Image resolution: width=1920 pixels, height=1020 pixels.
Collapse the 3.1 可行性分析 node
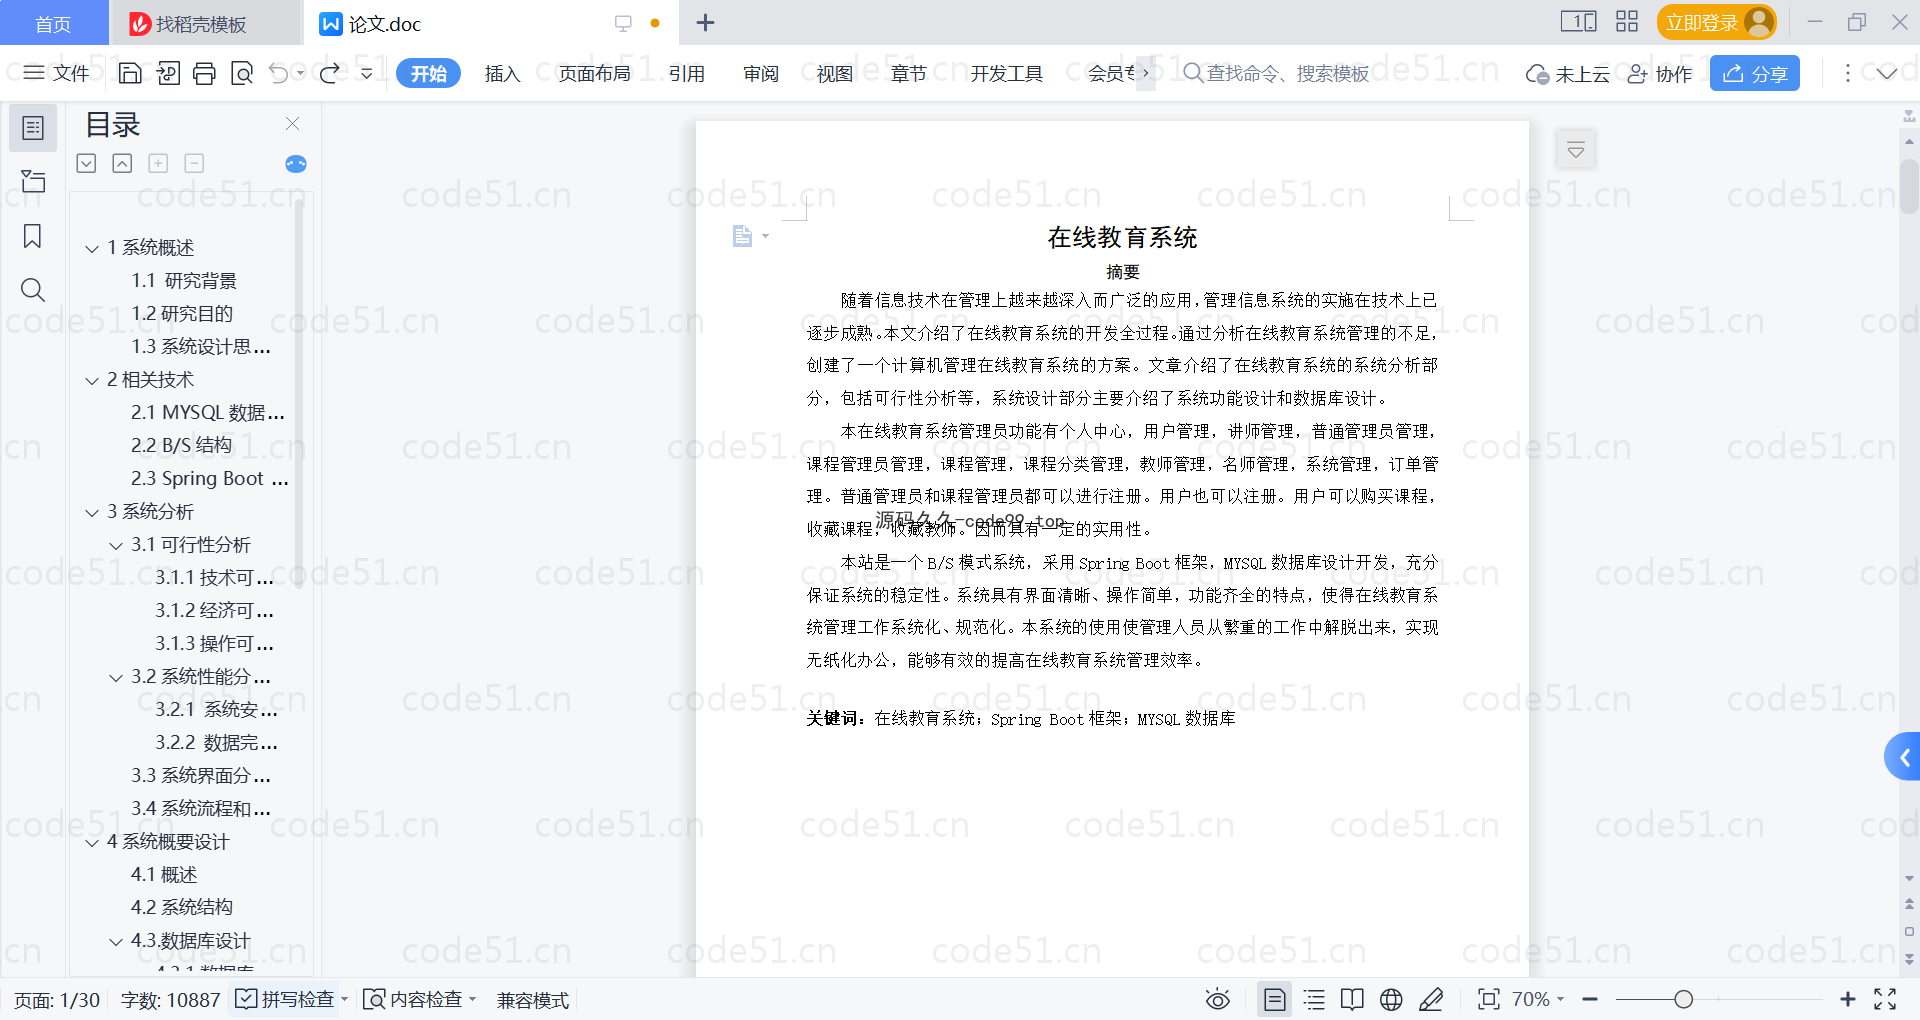[x=116, y=545]
